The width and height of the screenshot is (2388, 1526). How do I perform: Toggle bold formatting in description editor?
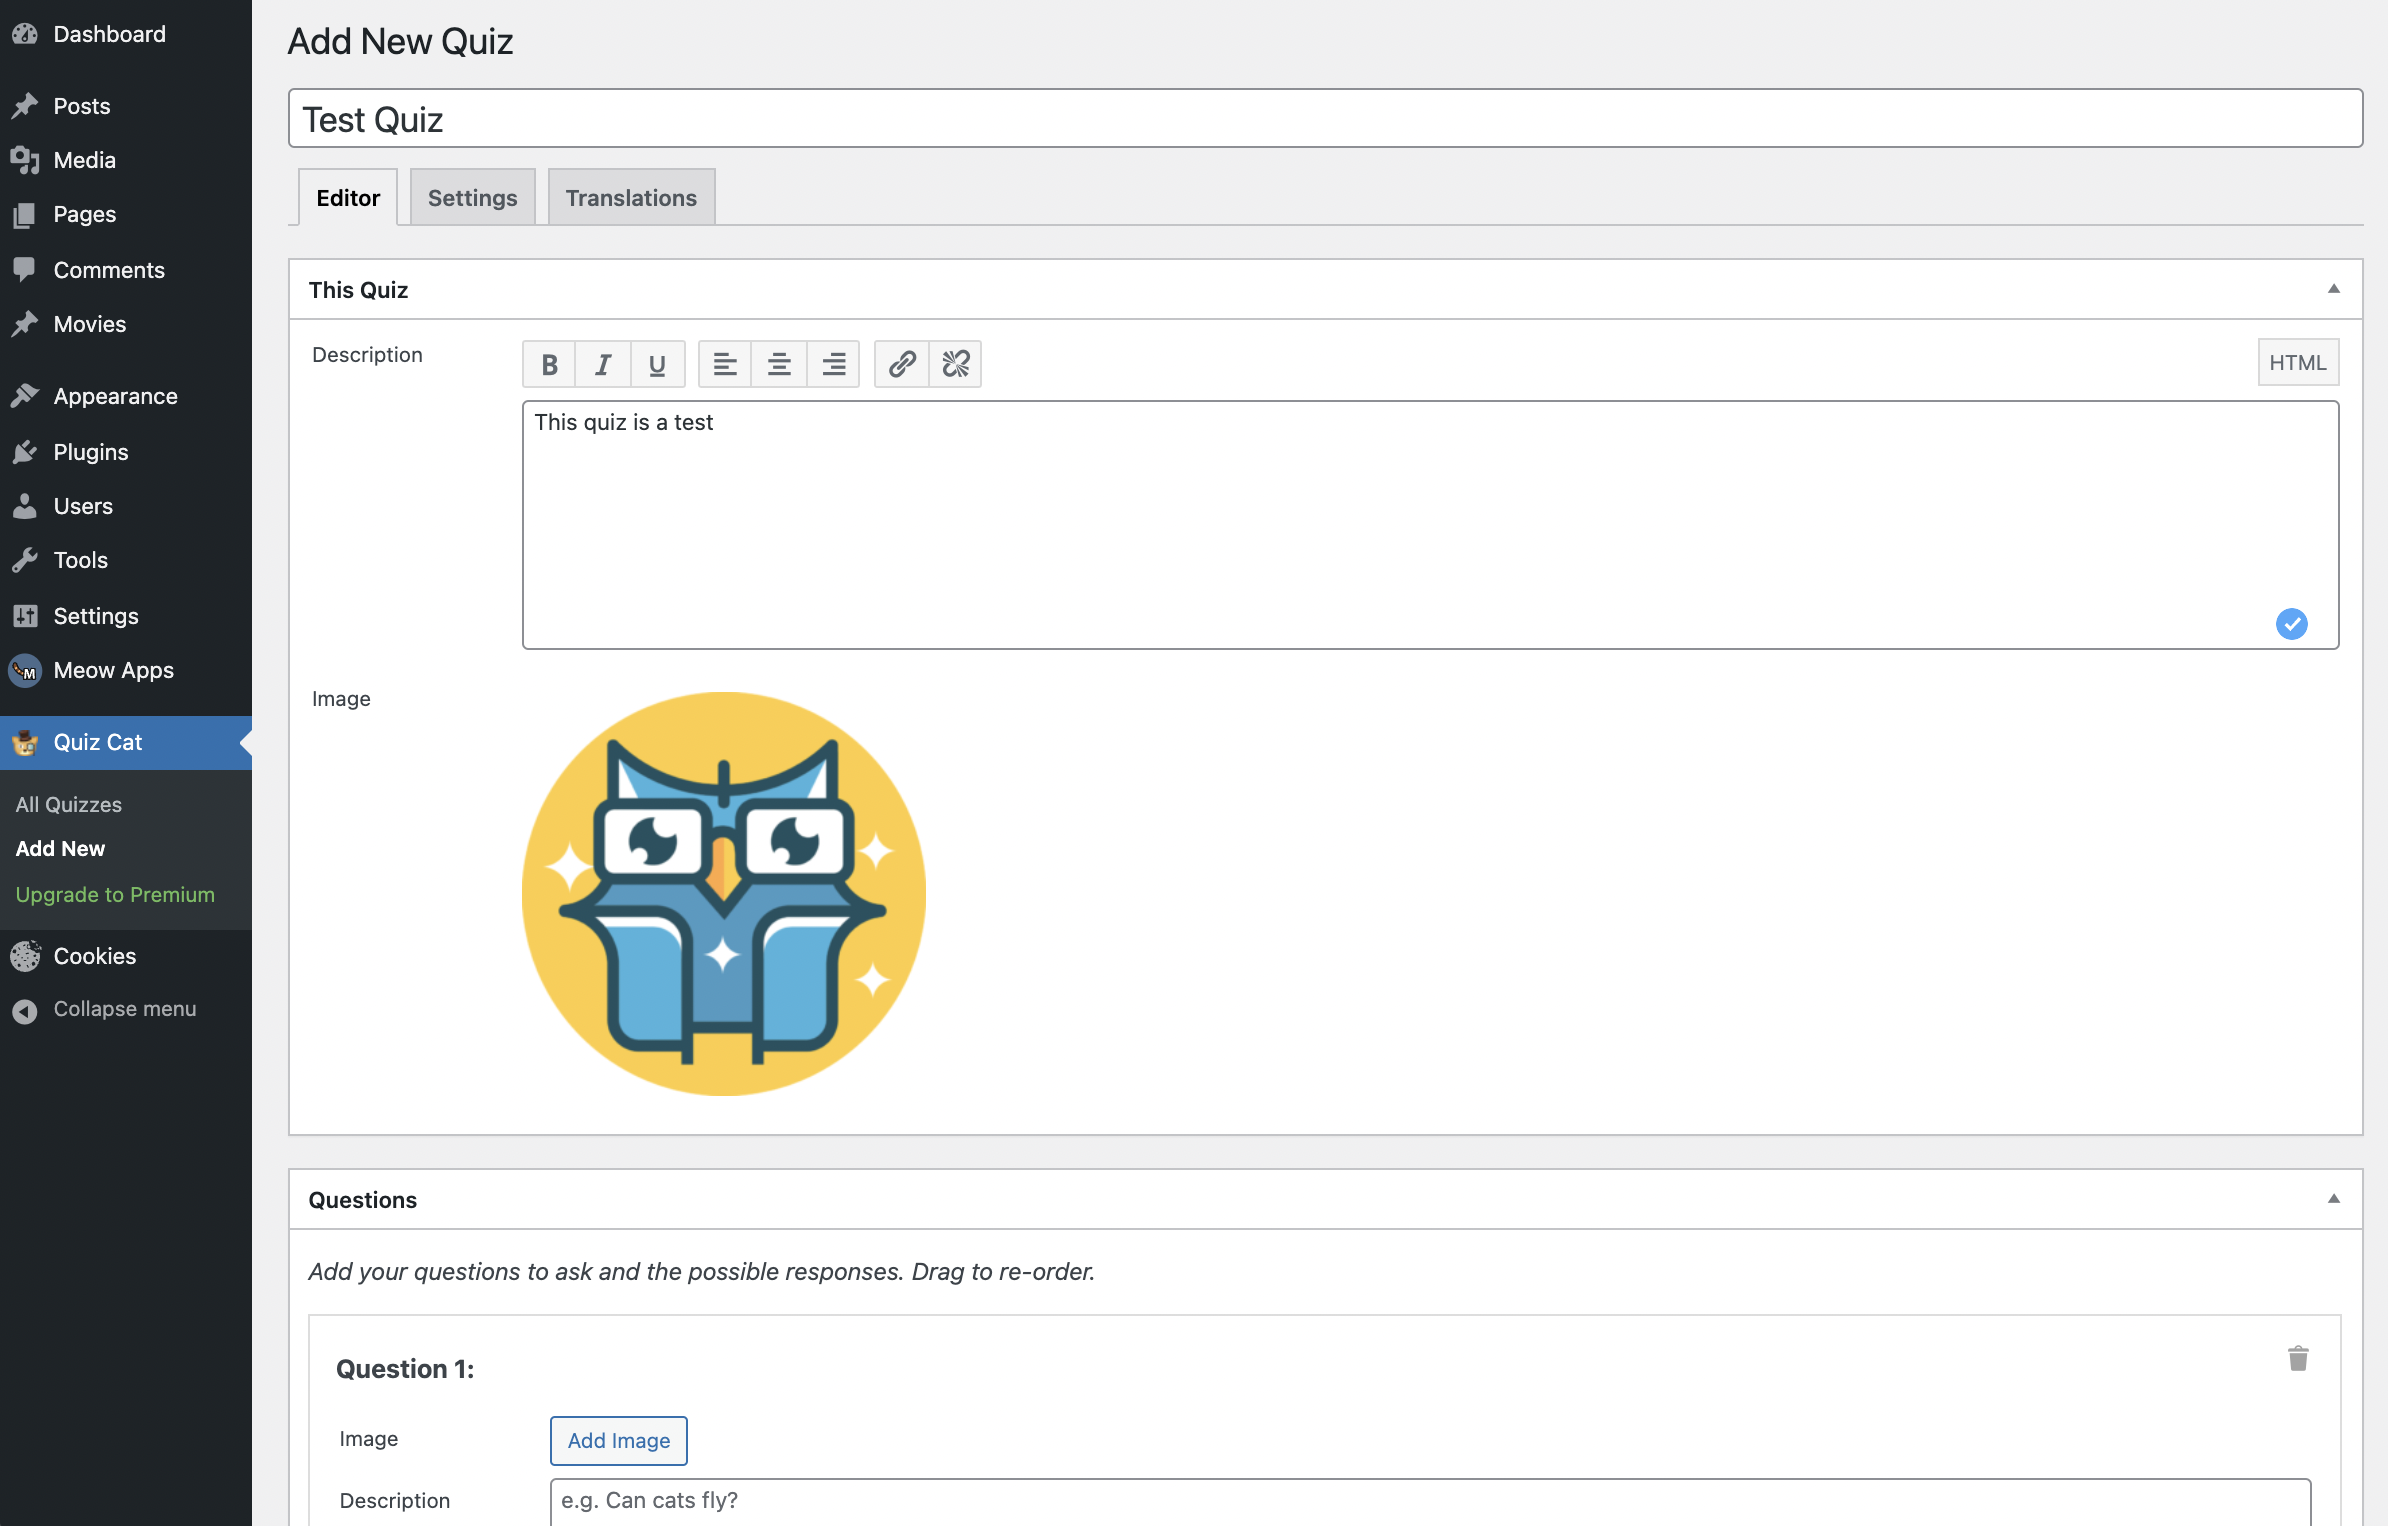click(549, 364)
